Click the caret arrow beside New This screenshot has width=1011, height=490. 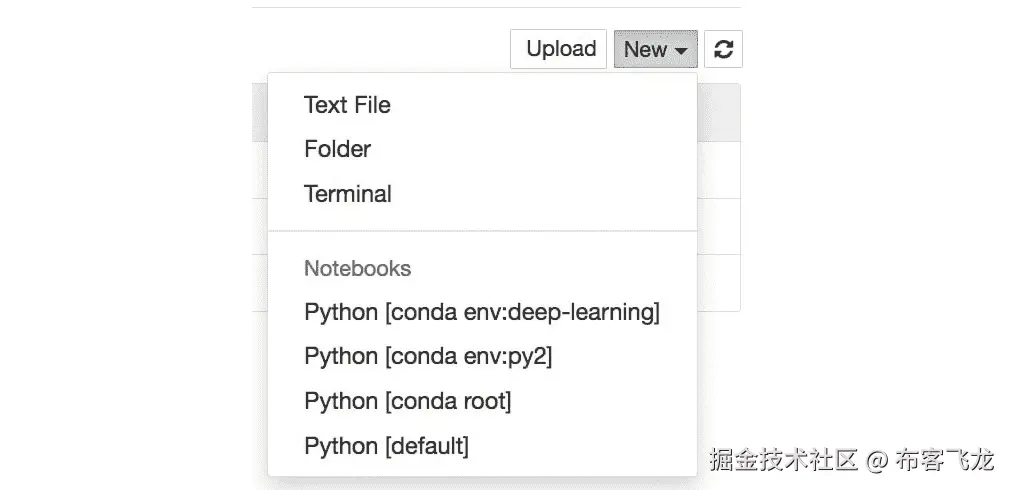pos(681,50)
